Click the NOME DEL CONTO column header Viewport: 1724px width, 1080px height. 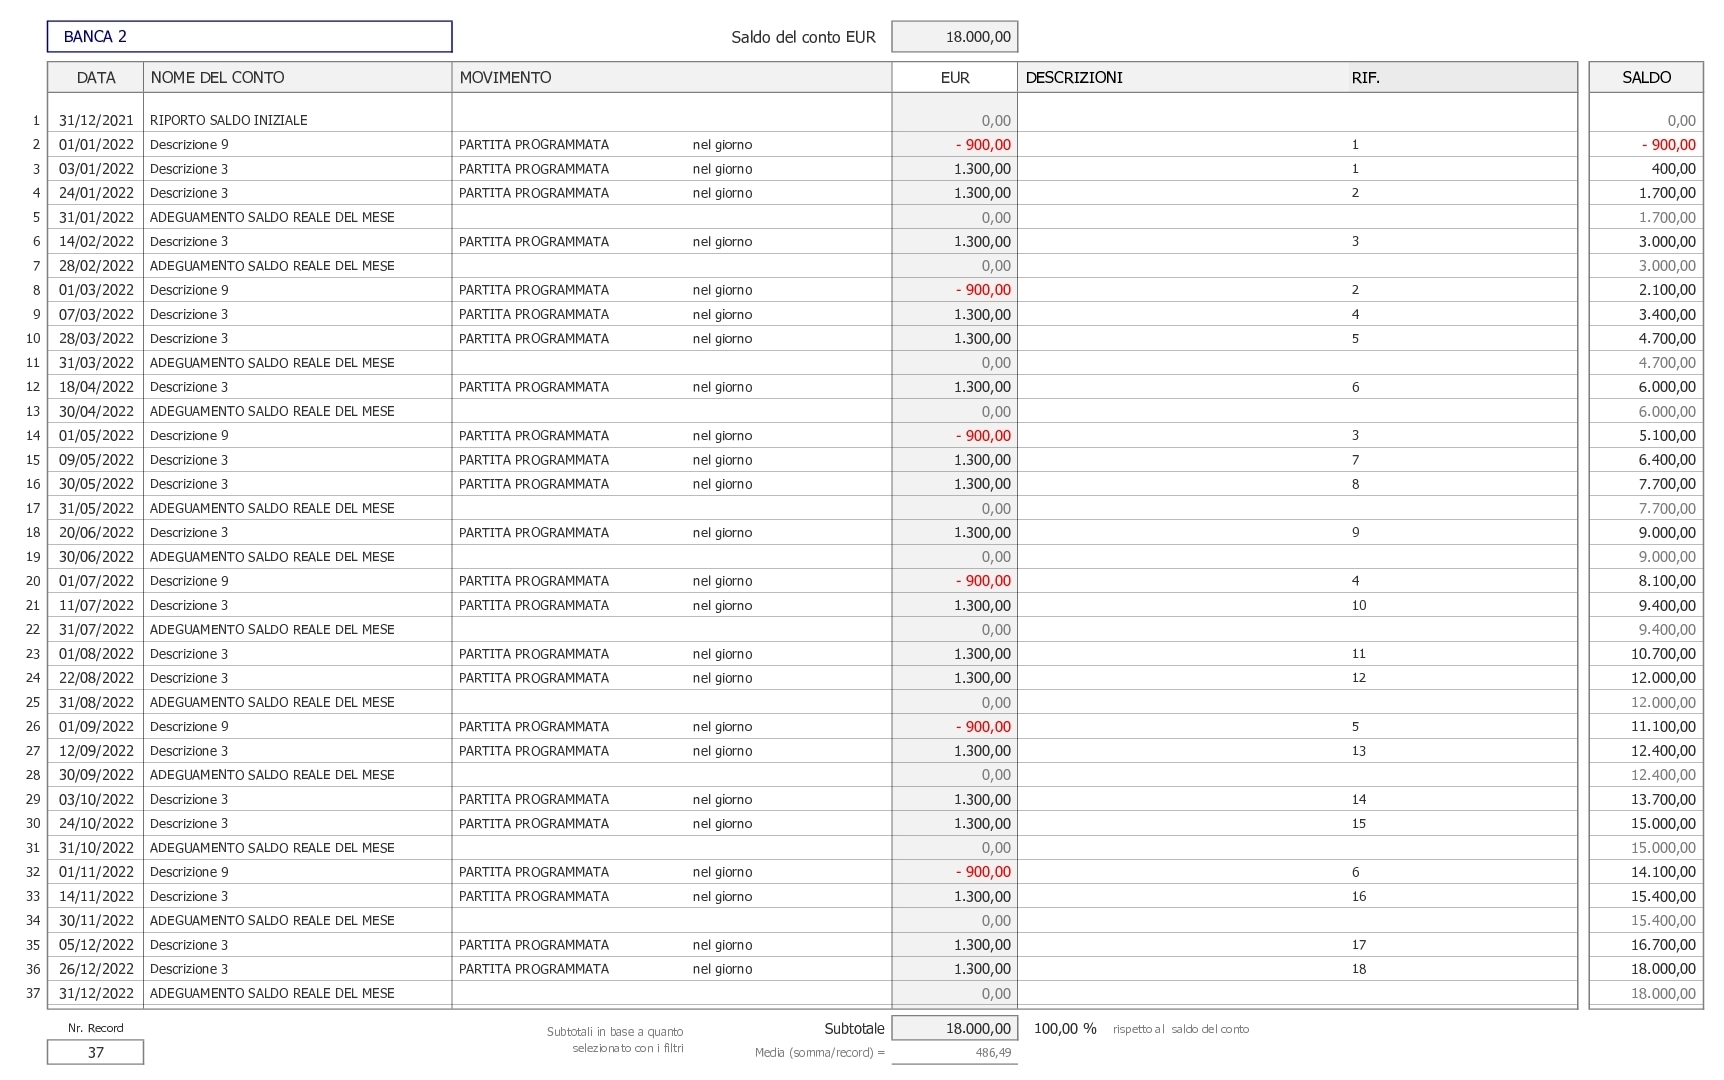tap(297, 77)
